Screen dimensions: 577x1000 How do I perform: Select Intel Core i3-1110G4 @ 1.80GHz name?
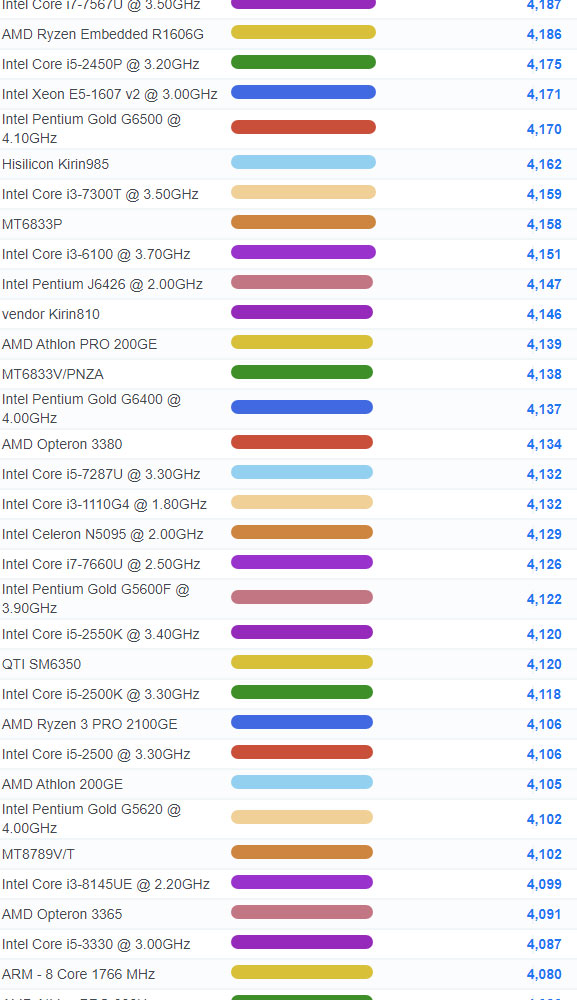tap(105, 504)
